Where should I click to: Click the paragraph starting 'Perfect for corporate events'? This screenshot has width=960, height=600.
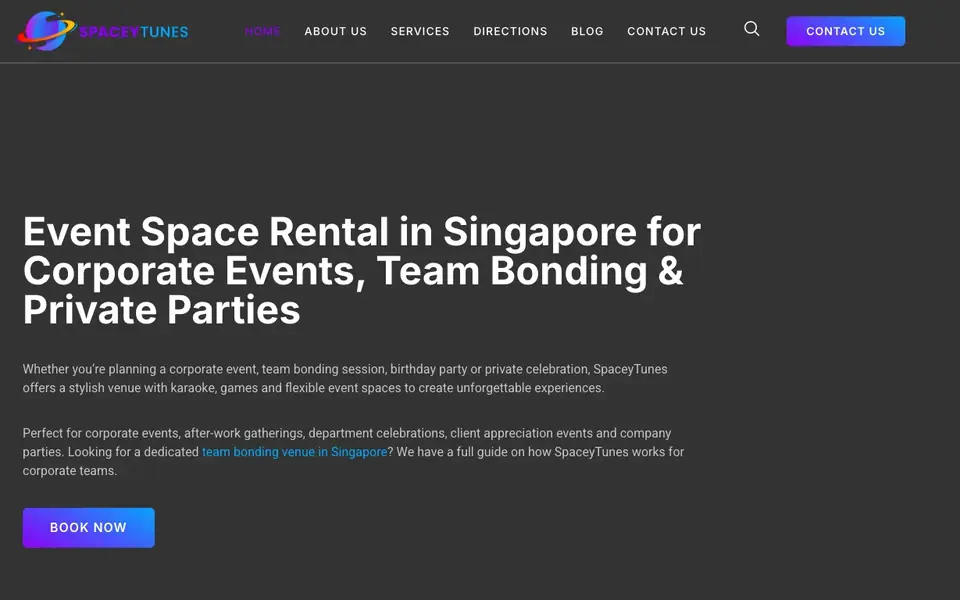coord(353,452)
